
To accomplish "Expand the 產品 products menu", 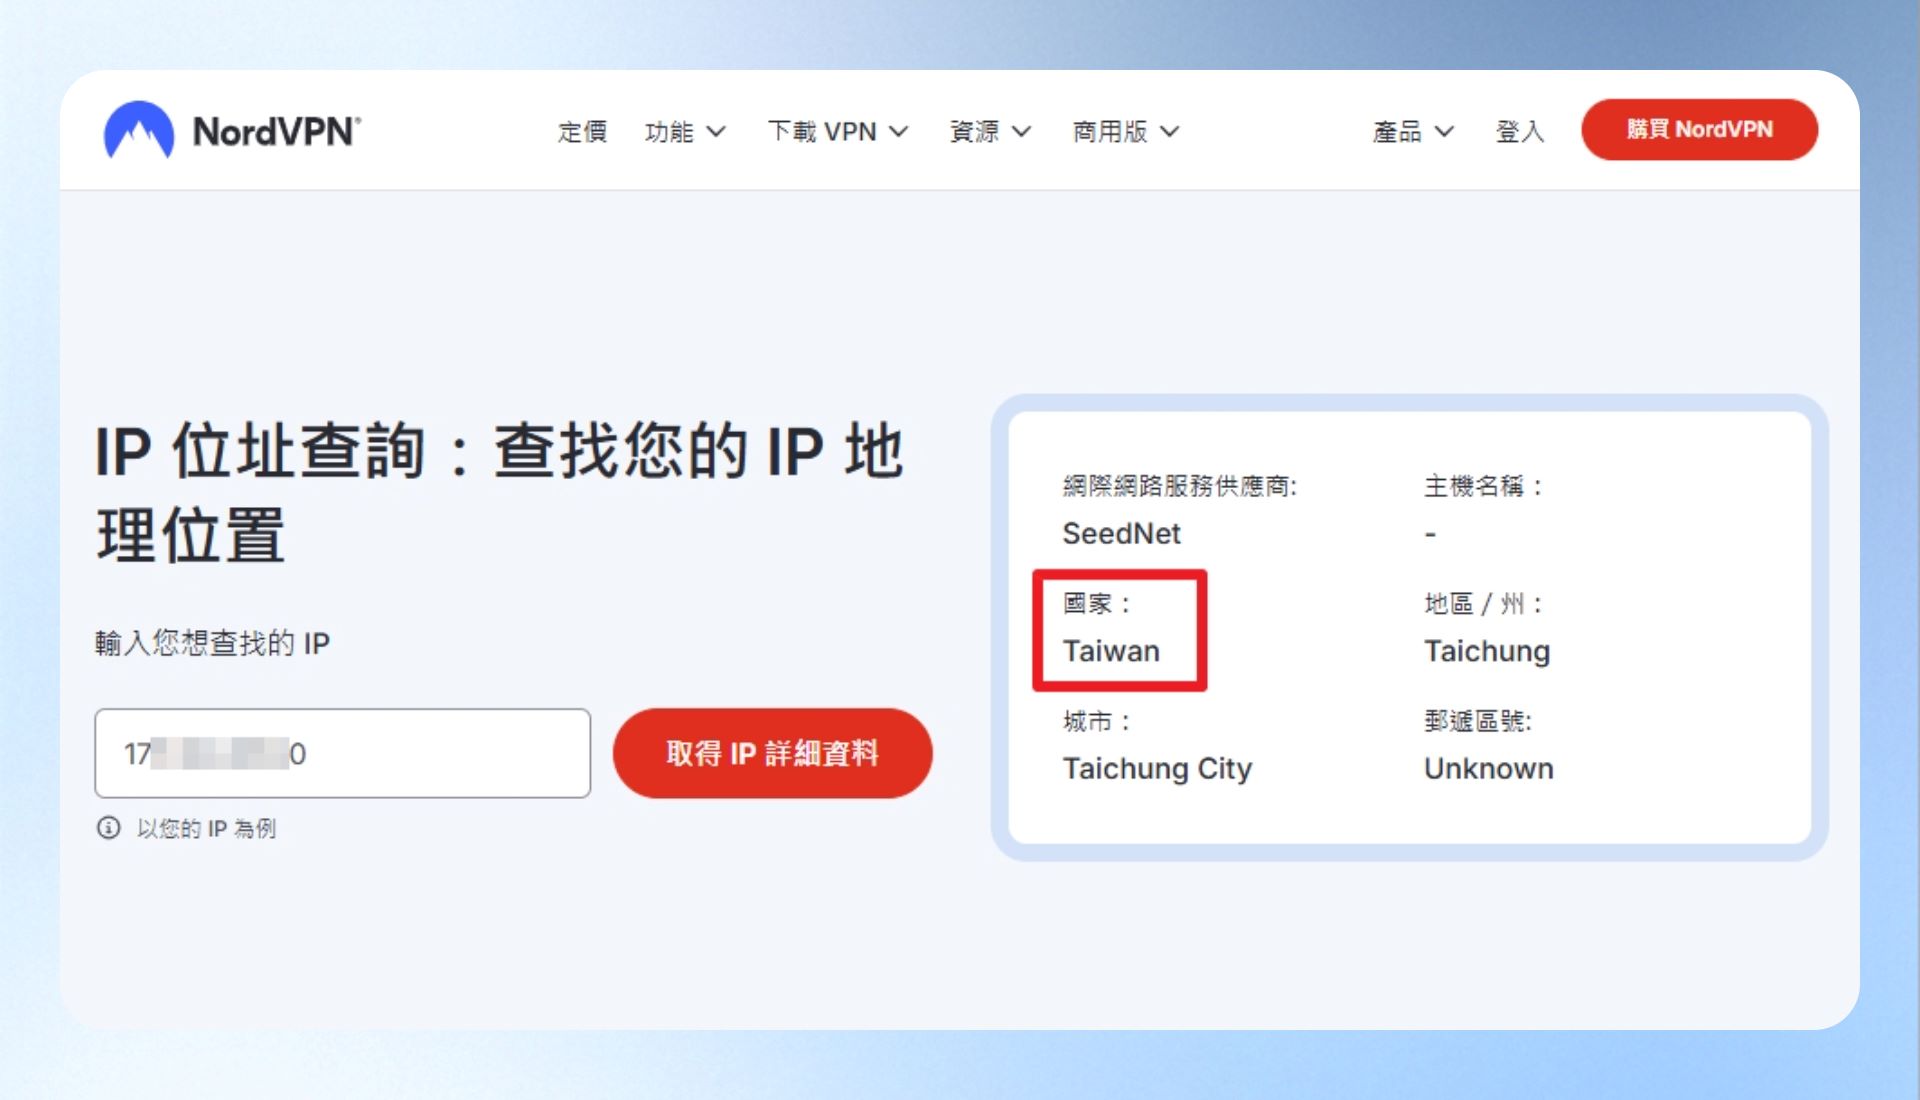I will pos(1413,131).
